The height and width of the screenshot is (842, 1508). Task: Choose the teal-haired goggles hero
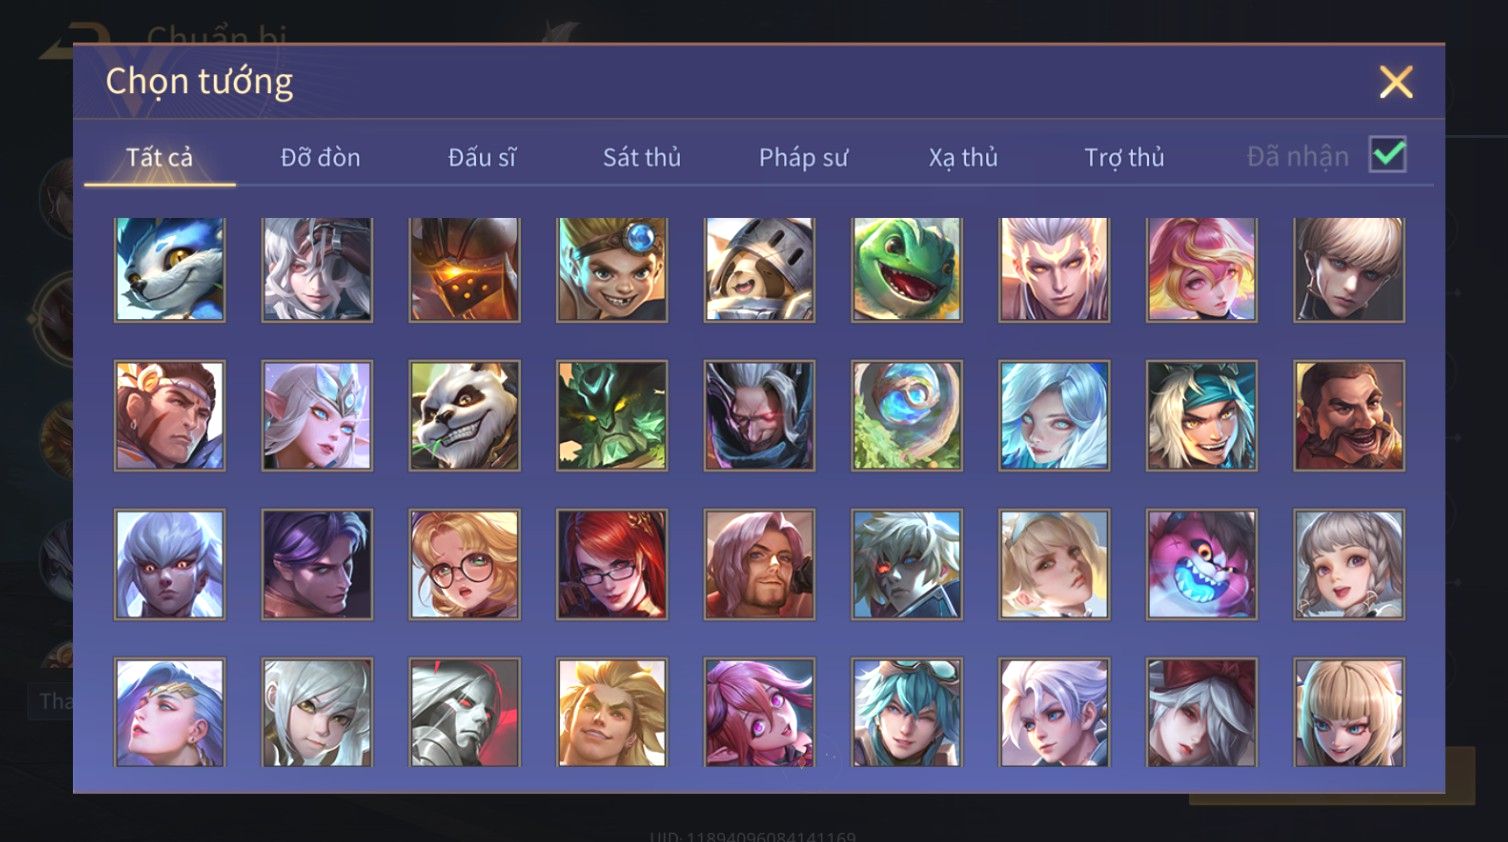click(907, 712)
